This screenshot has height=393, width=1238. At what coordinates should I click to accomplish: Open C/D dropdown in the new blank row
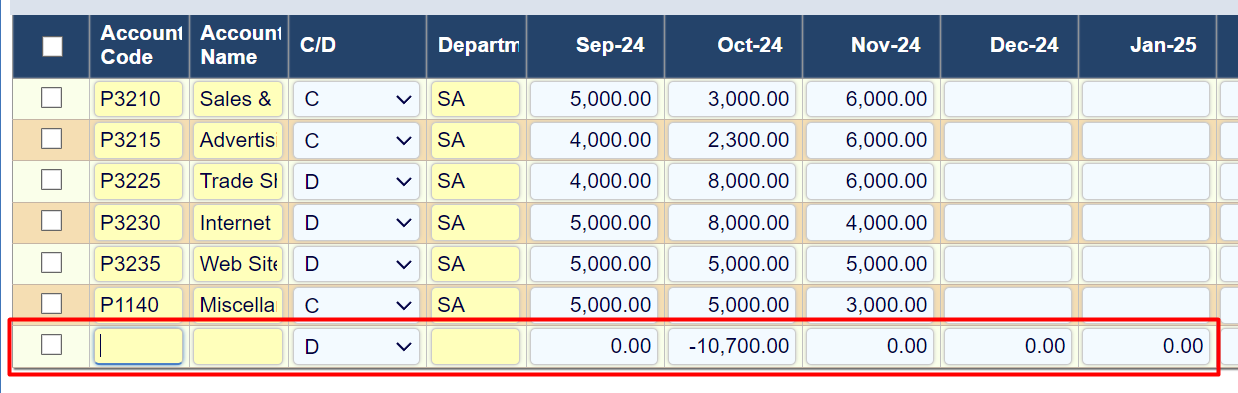(357, 346)
